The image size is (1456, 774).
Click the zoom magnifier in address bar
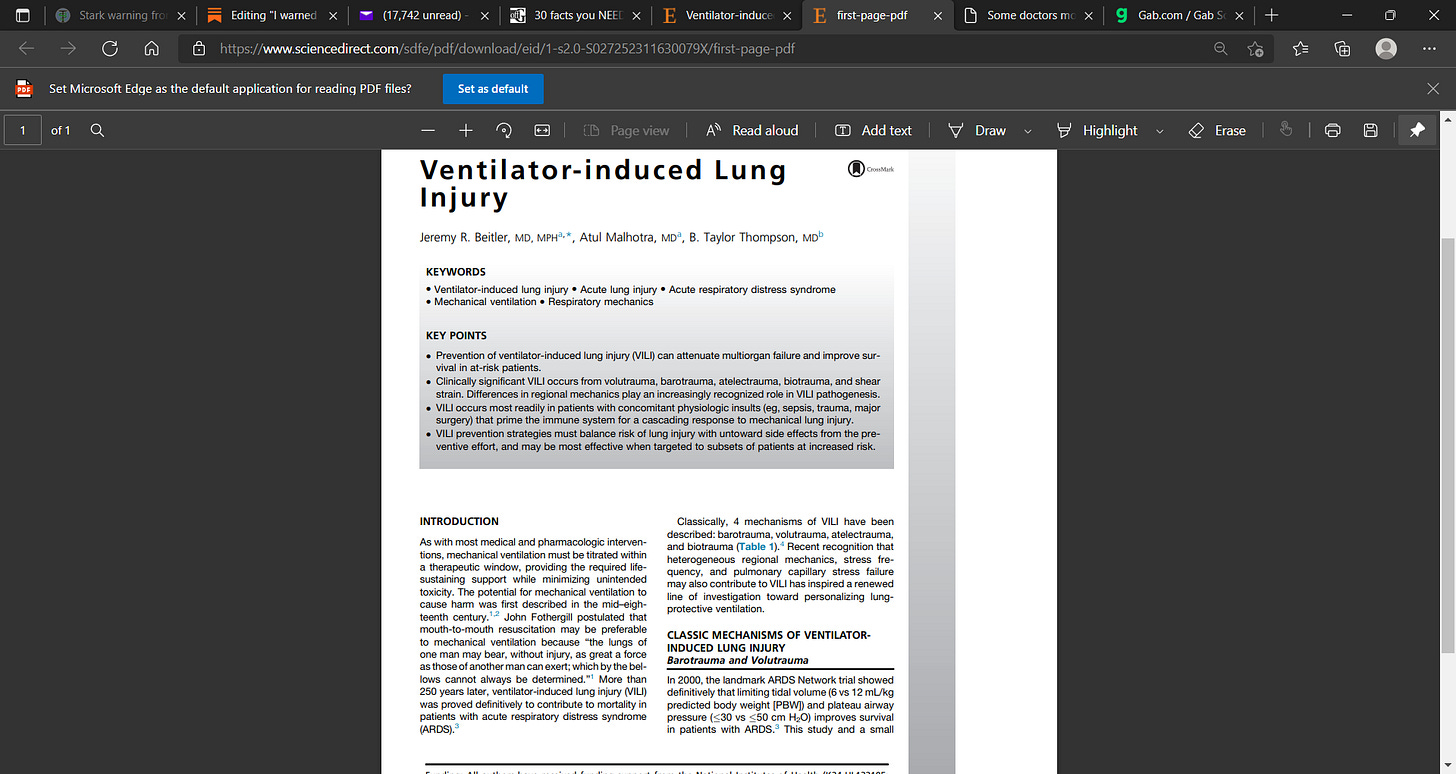pos(1220,48)
